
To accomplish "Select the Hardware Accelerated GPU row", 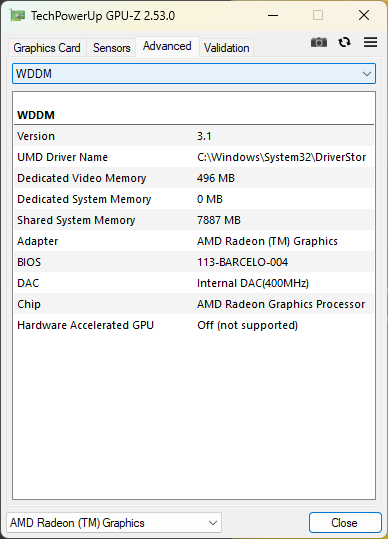I will [x=194, y=325].
